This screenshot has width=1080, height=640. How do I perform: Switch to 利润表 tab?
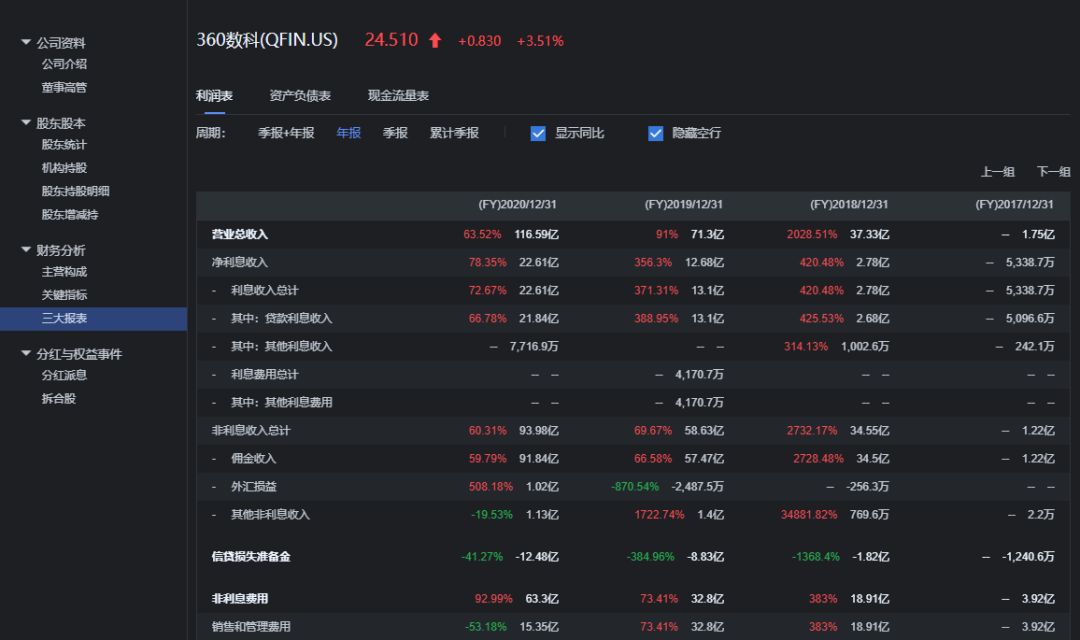click(214, 96)
